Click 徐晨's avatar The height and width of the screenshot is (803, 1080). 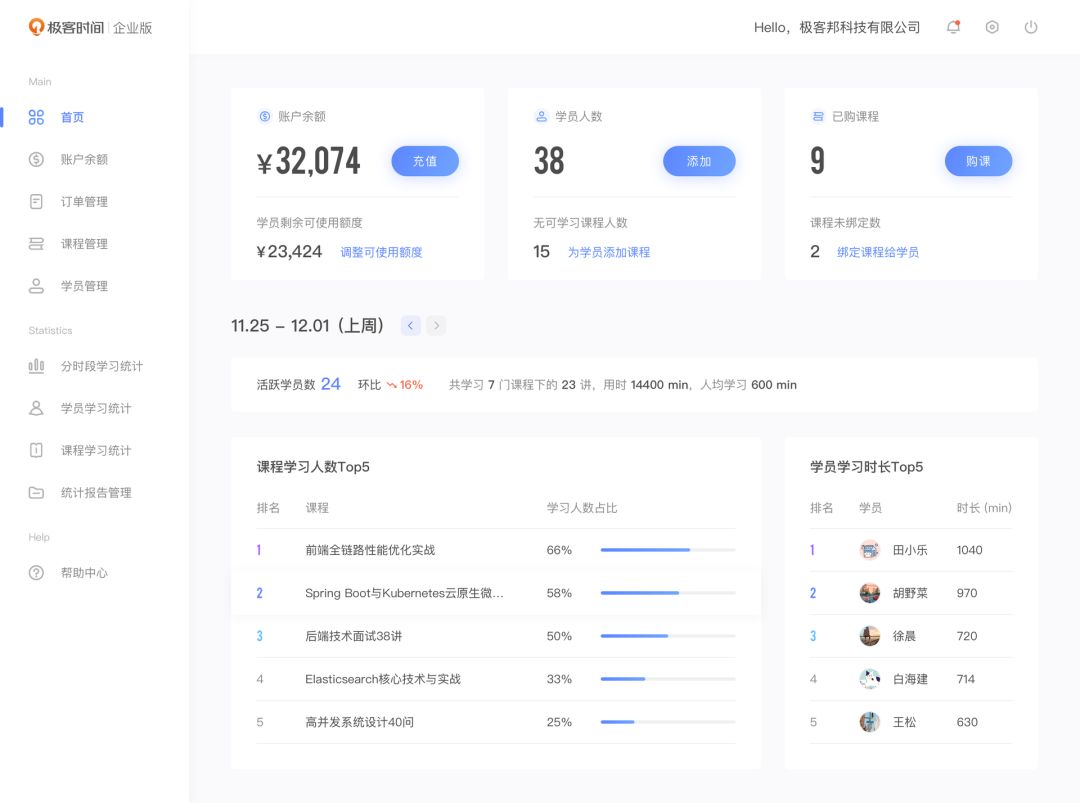pyautogui.click(x=870, y=636)
